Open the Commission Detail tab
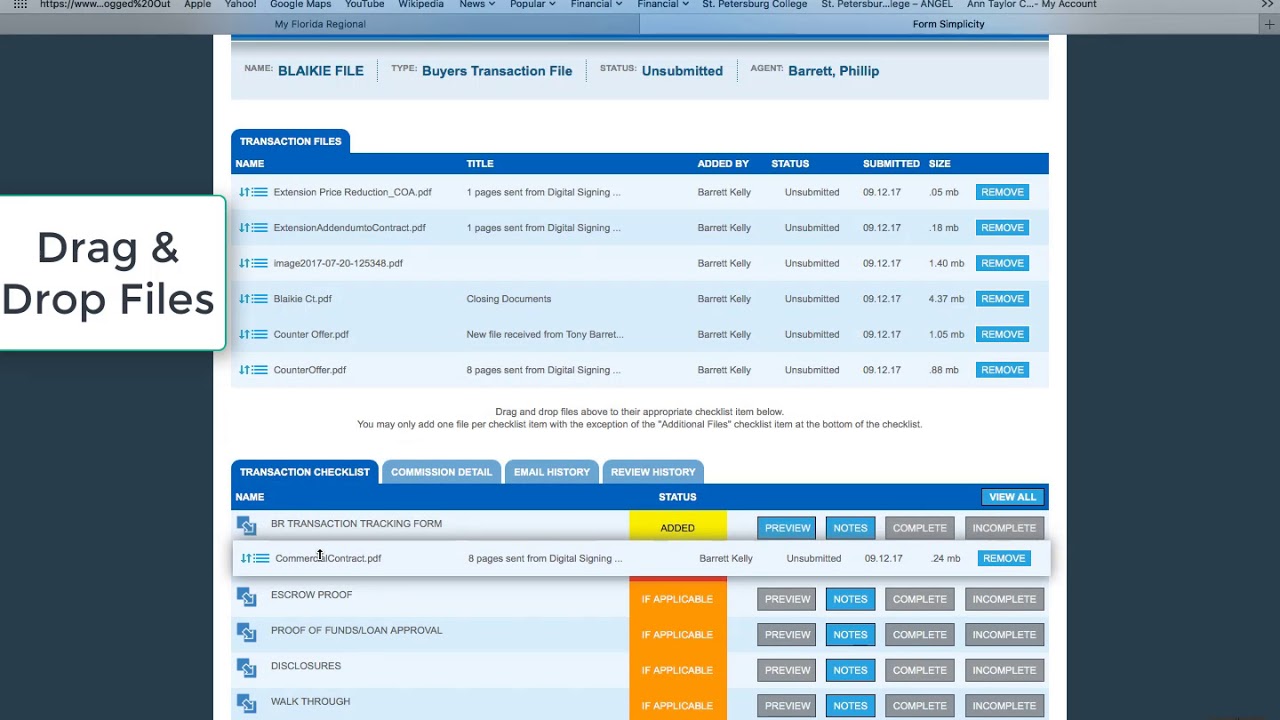Image resolution: width=1280 pixels, height=720 pixels. click(x=441, y=472)
